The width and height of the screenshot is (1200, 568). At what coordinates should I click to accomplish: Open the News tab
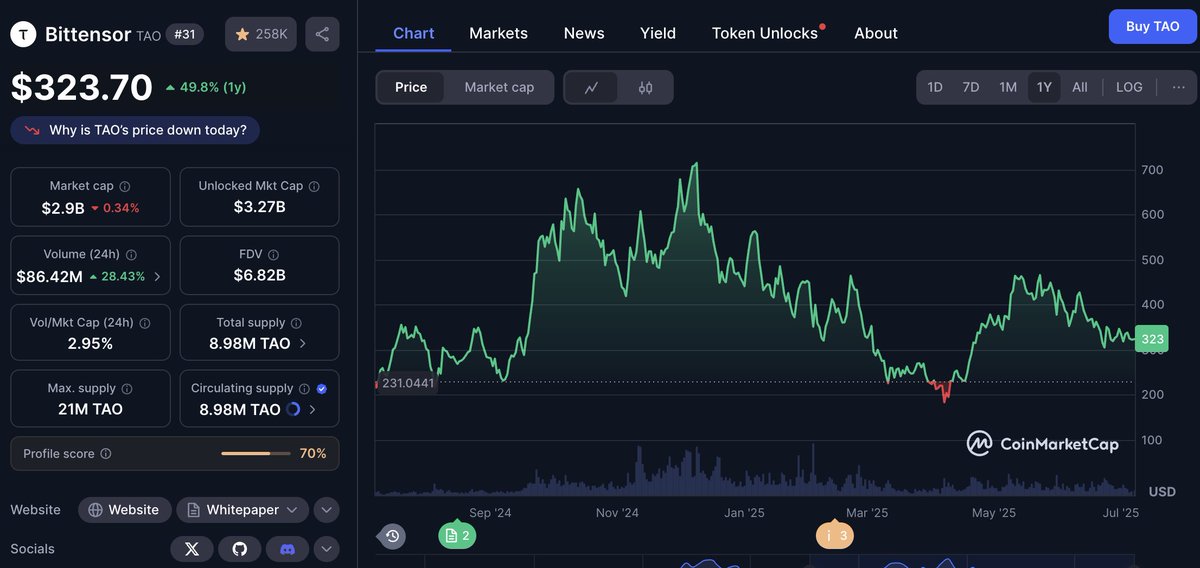click(x=584, y=33)
